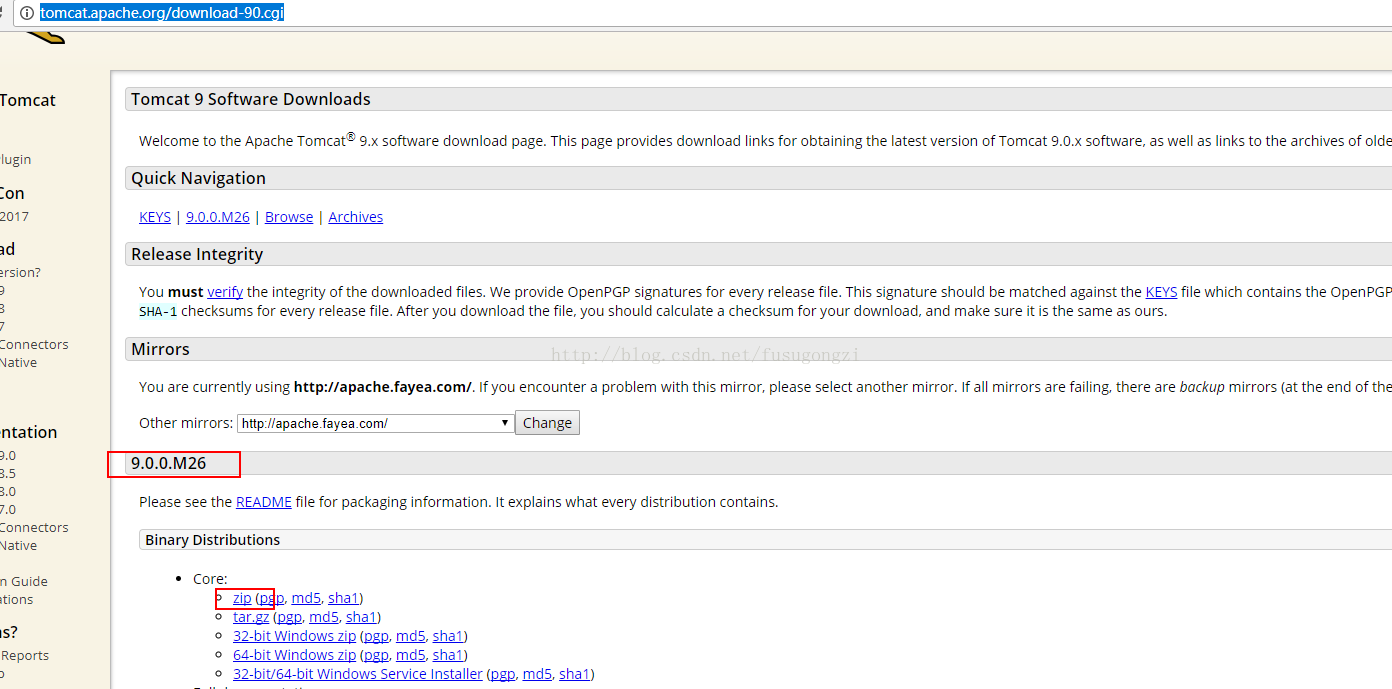Screen dimensions: 1392x689
Task: Open the sidebar '9.0' documentation link
Action: 8,455
